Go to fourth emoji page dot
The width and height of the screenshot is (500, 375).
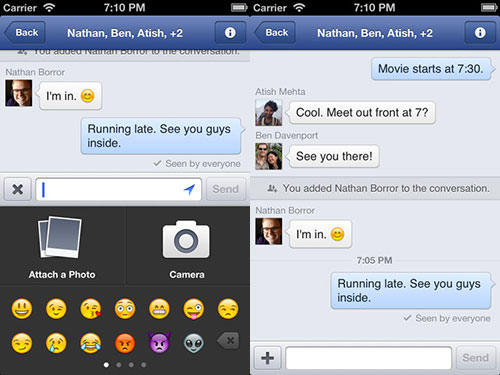[144, 365]
